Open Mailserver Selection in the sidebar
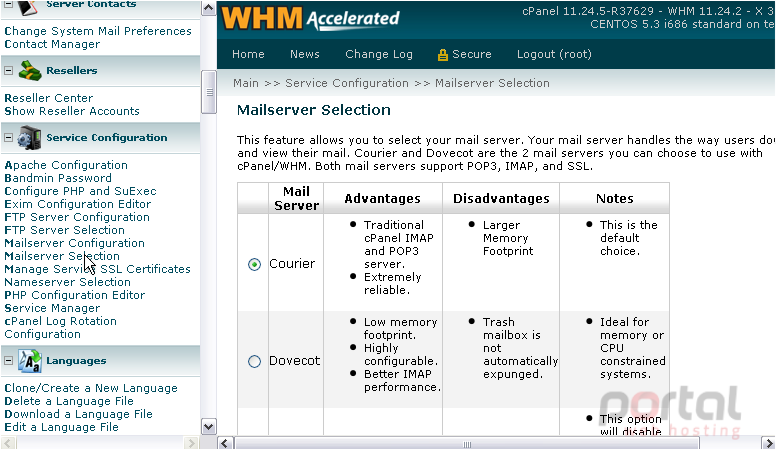 tap(62, 256)
